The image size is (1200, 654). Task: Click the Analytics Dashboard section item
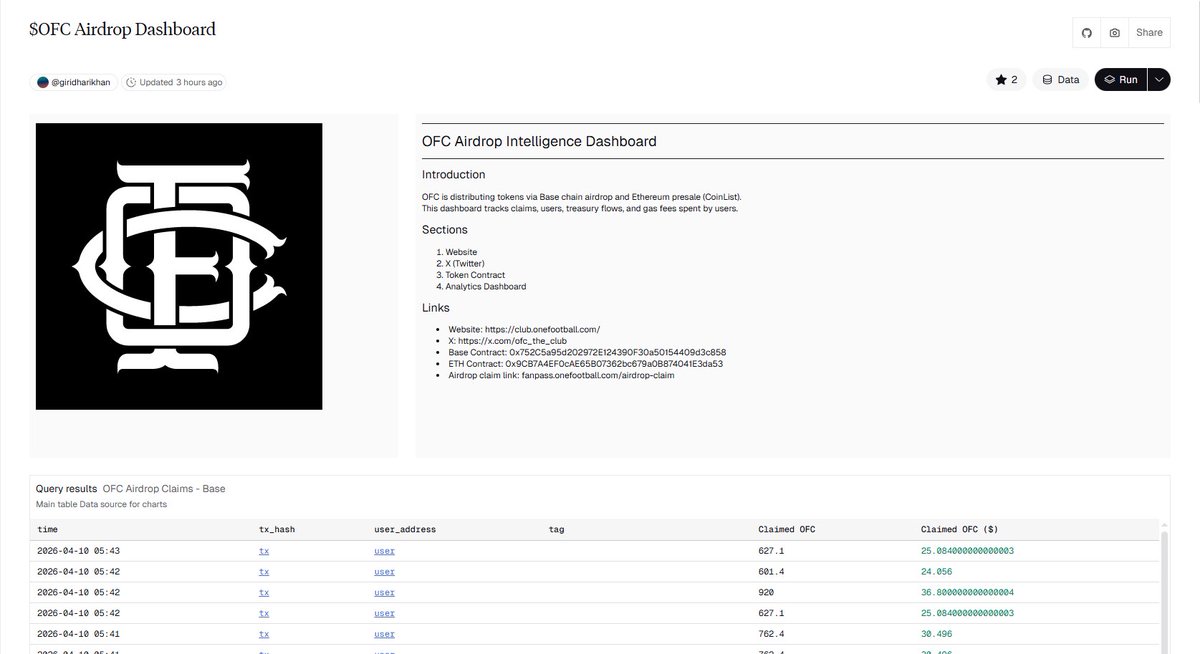pos(486,286)
